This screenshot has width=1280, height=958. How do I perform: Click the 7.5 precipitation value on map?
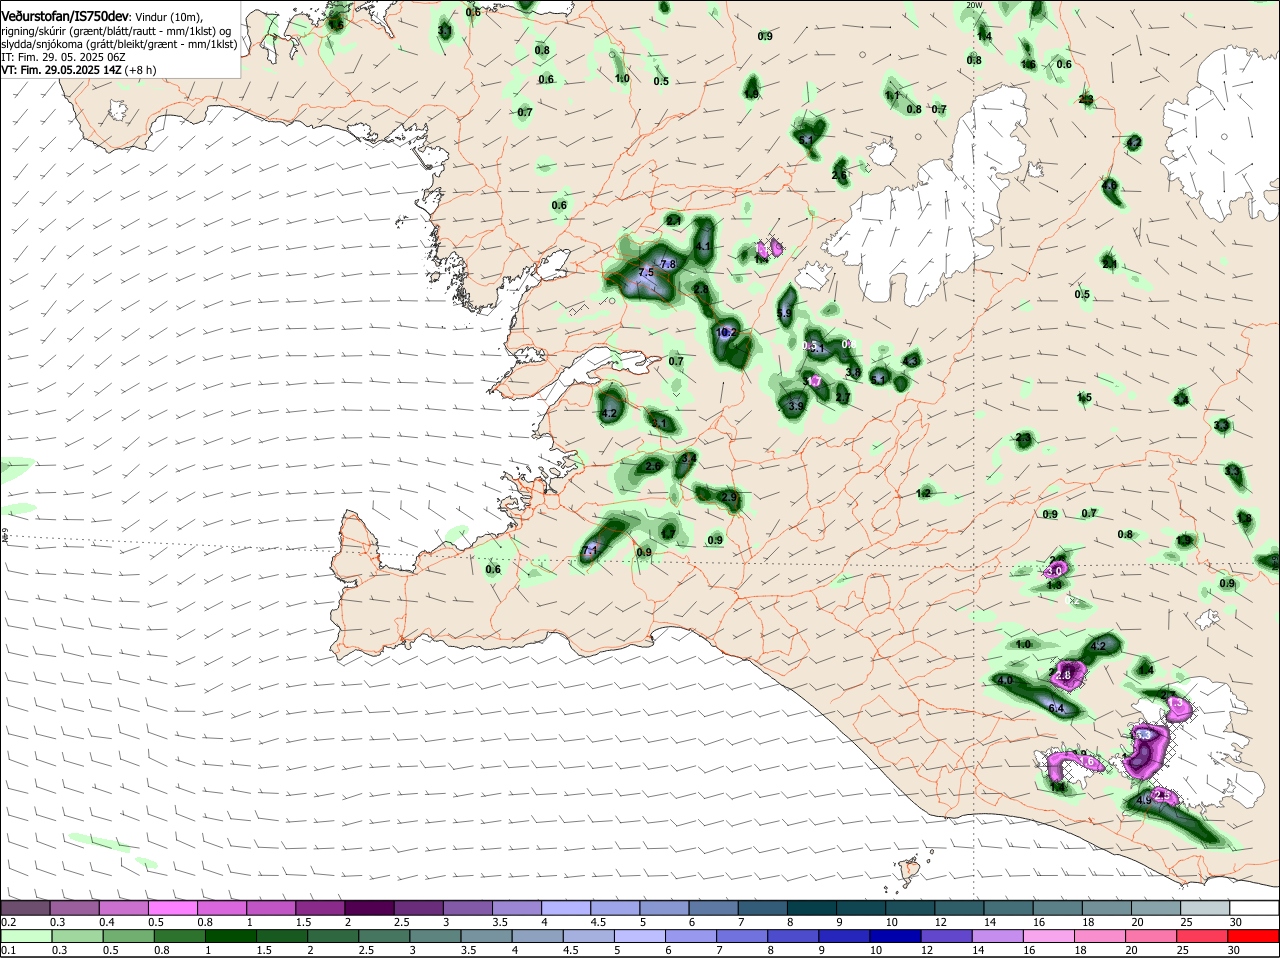[645, 272]
